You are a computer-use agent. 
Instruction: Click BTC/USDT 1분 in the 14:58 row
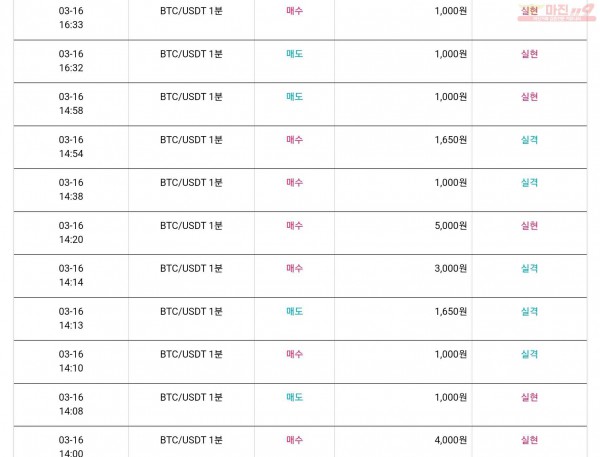[191, 97]
